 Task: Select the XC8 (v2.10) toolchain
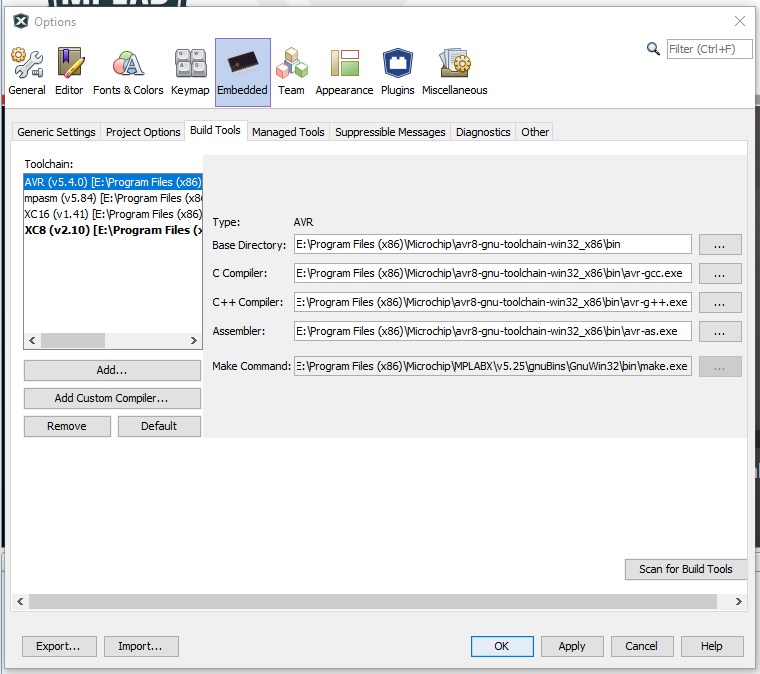[113, 230]
